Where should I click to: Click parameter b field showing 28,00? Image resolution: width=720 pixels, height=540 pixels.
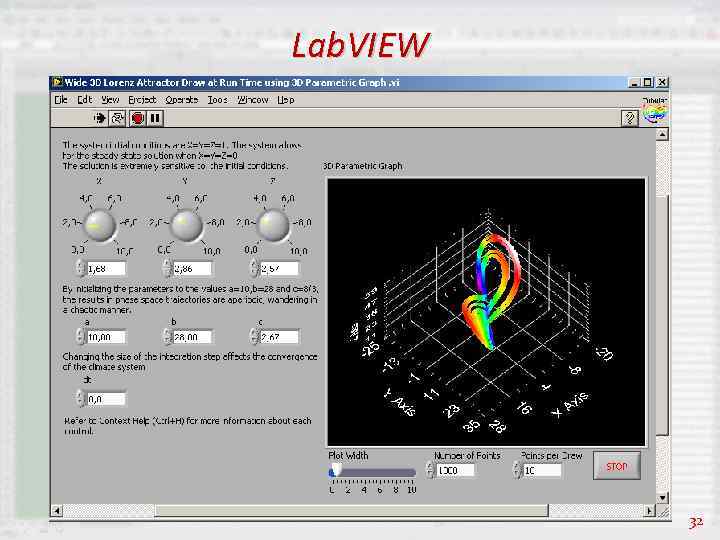pyautogui.click(x=192, y=337)
